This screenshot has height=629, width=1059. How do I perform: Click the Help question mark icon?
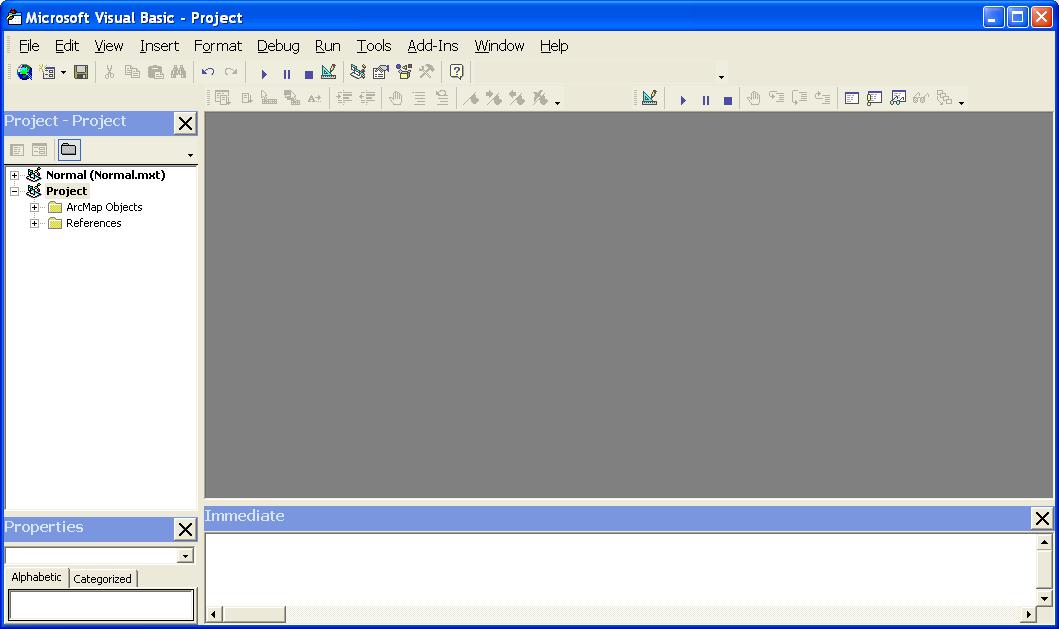click(x=457, y=72)
